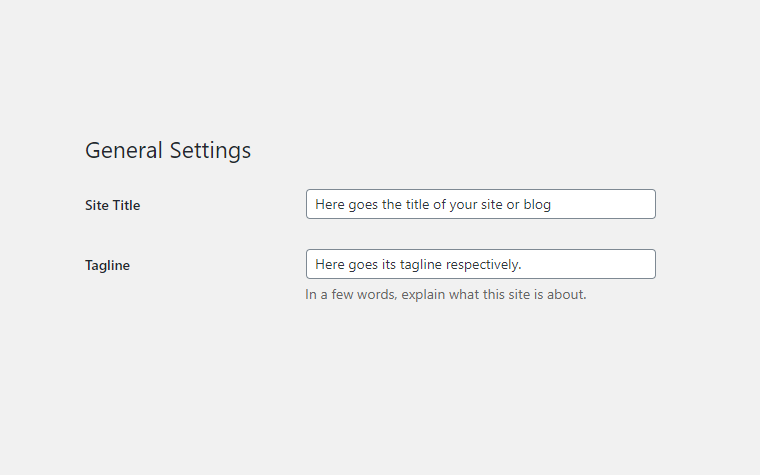Select the General Settings heading
Image resolution: width=760 pixels, height=475 pixels.
[x=168, y=150]
